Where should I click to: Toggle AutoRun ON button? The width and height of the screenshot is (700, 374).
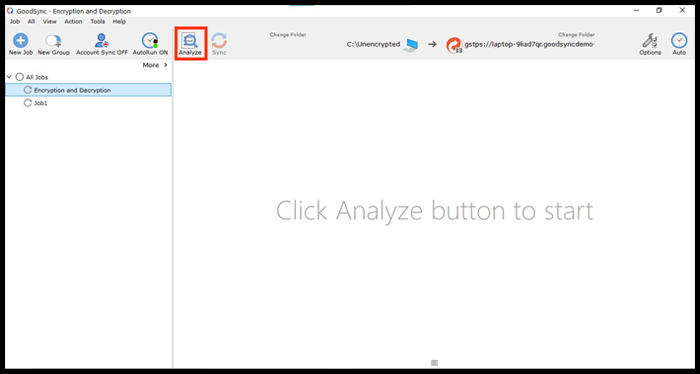pyautogui.click(x=150, y=44)
